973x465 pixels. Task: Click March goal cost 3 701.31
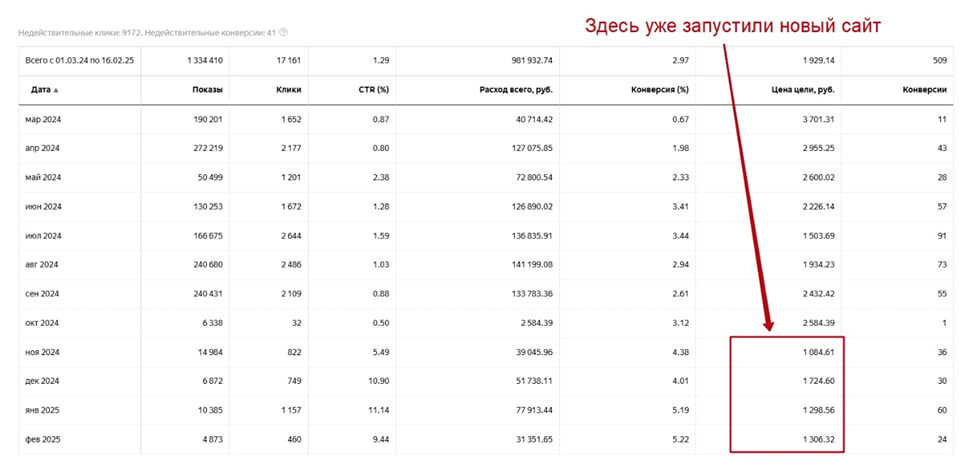click(x=817, y=119)
